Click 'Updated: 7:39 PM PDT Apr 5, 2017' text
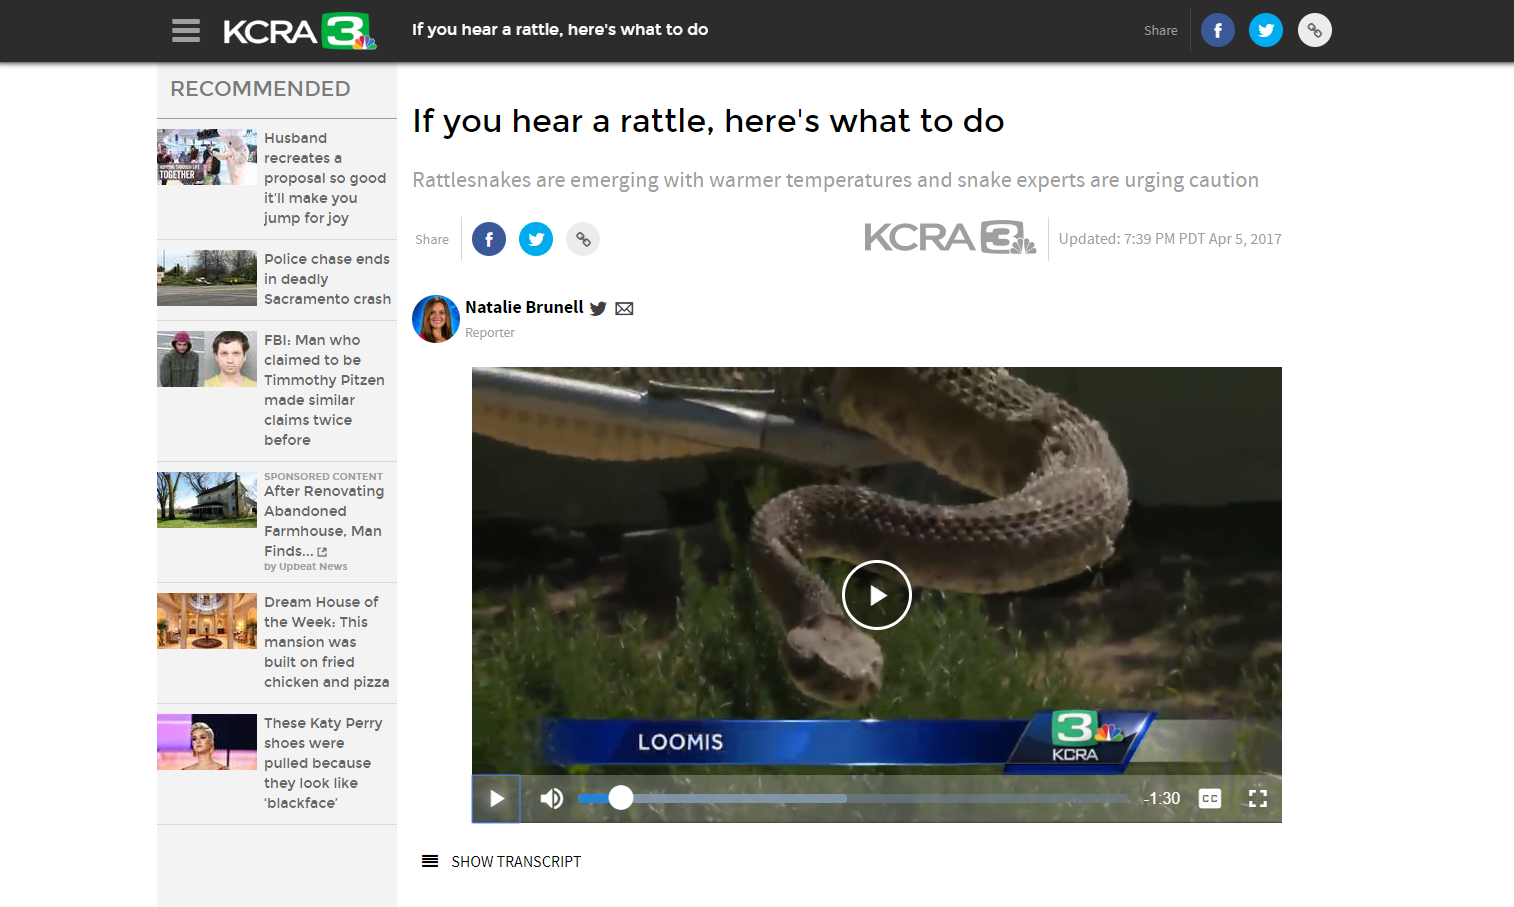The width and height of the screenshot is (1514, 907). pyautogui.click(x=1170, y=239)
